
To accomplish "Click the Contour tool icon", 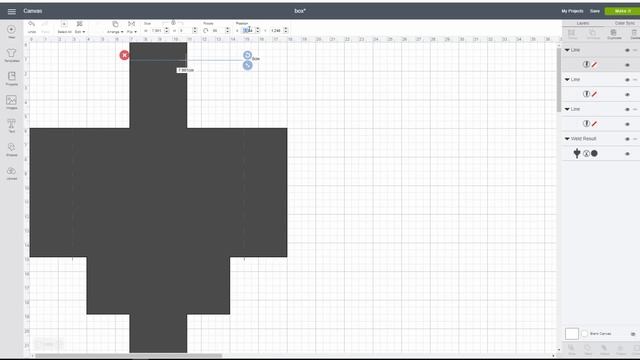I will coord(636,349).
